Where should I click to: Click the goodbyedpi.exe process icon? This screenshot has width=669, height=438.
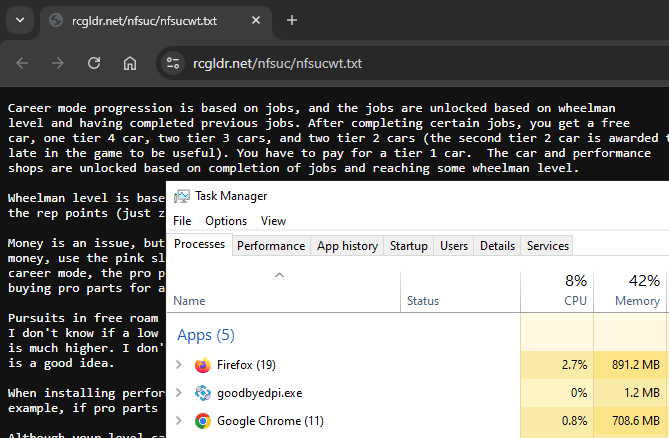point(203,393)
